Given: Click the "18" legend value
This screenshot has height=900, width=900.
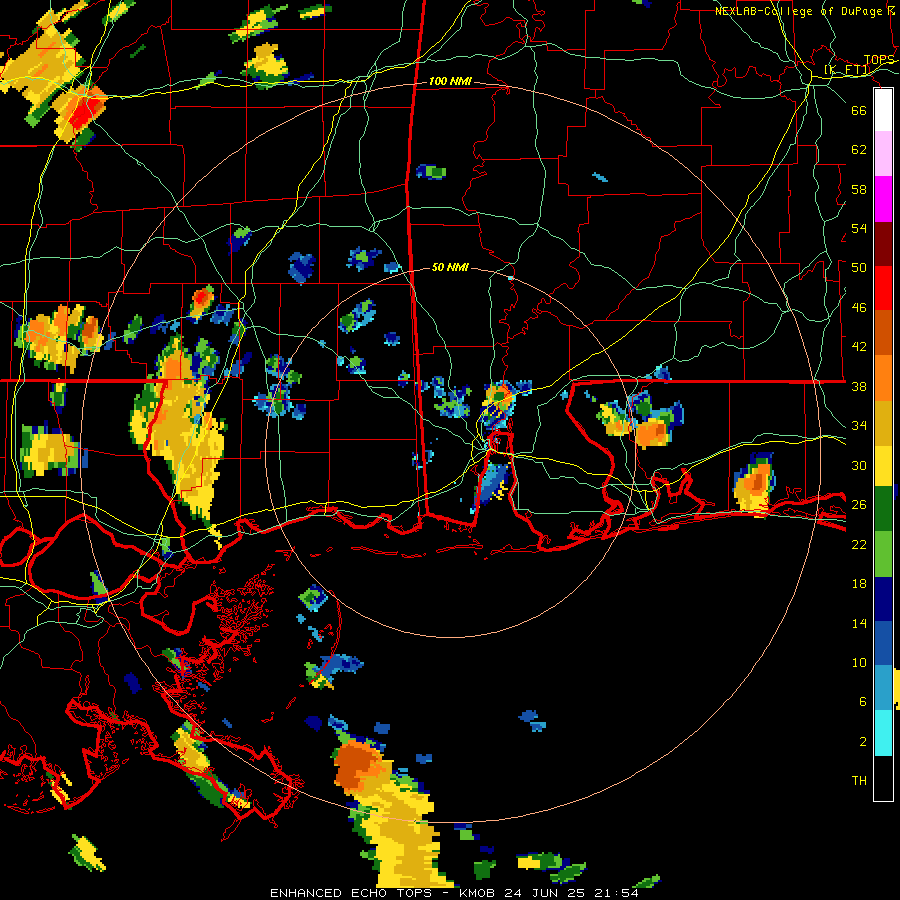Looking at the screenshot, I should coord(859,584).
